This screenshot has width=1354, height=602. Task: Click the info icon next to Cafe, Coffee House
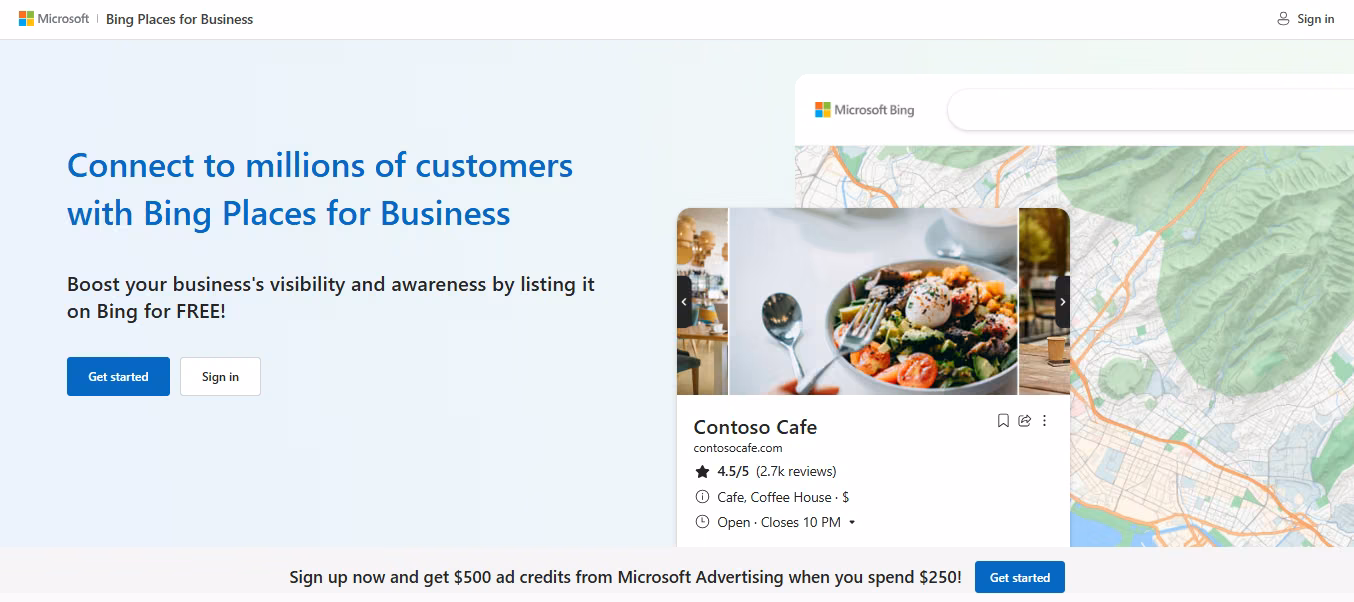click(702, 497)
